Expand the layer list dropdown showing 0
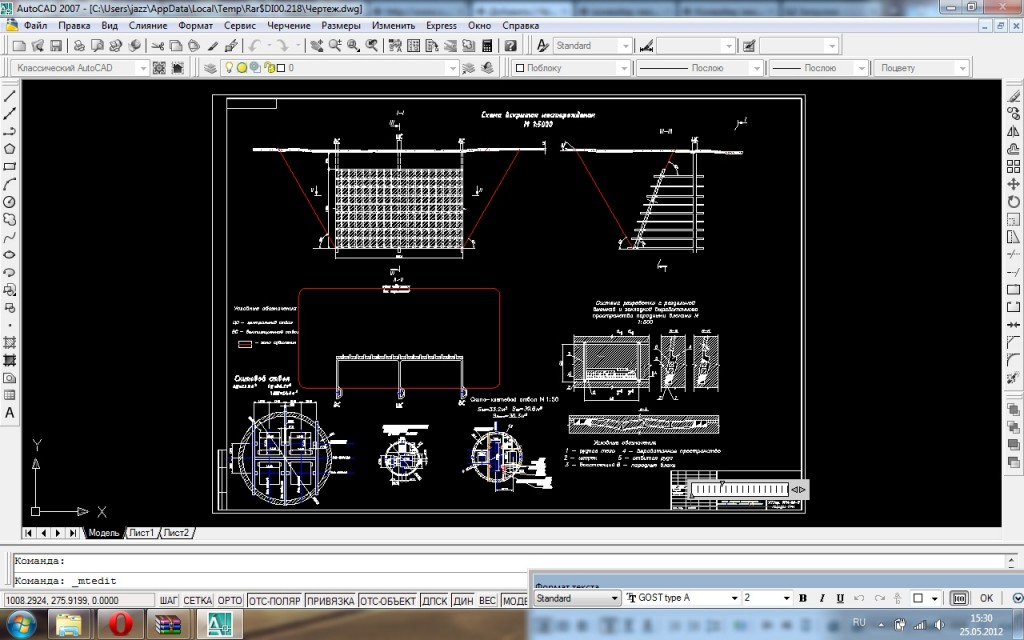1024x640 pixels. point(451,68)
